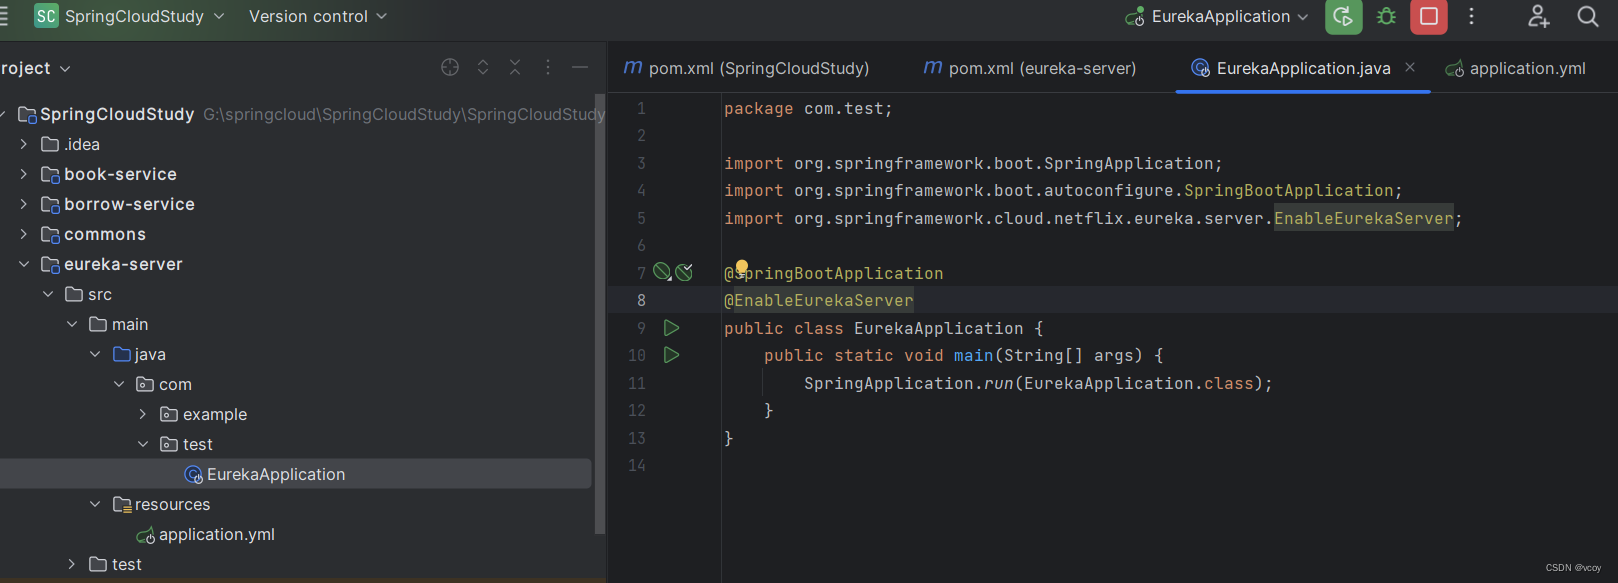Switch to pom.xml (eureka-server) tab
The height and width of the screenshot is (583, 1618).
(1030, 68)
